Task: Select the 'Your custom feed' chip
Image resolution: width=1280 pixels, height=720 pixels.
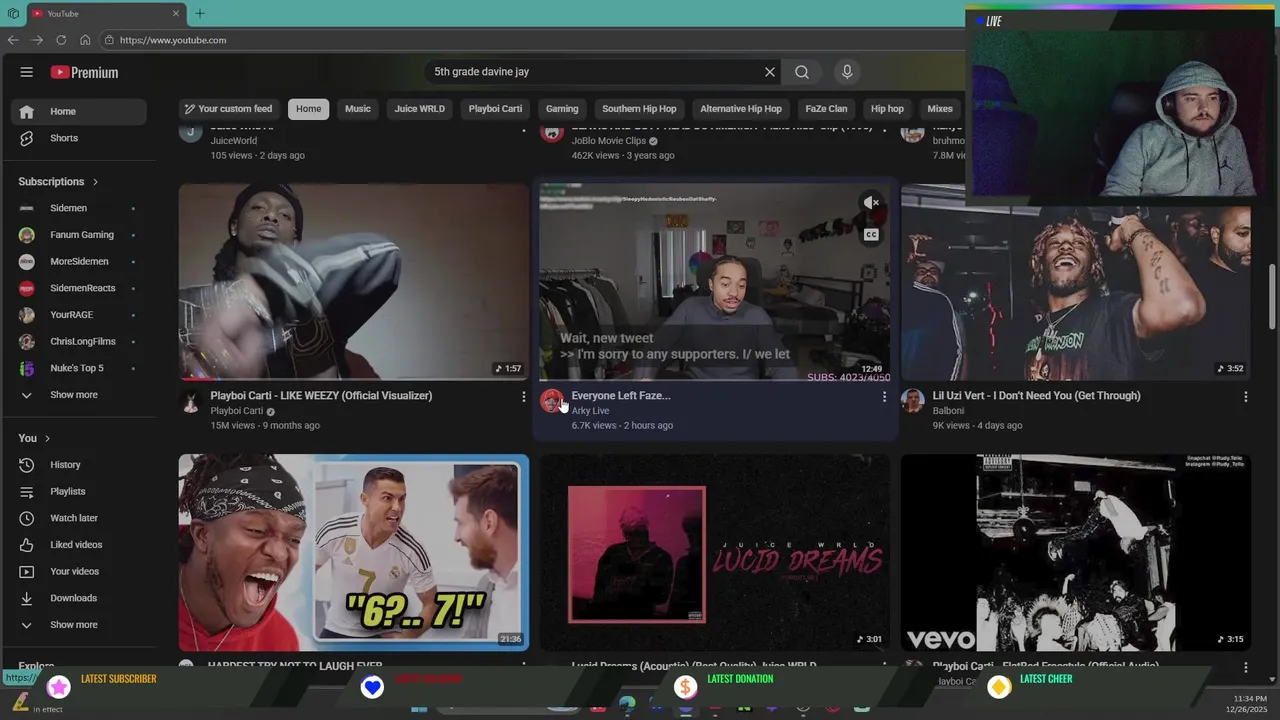Action: [229, 109]
